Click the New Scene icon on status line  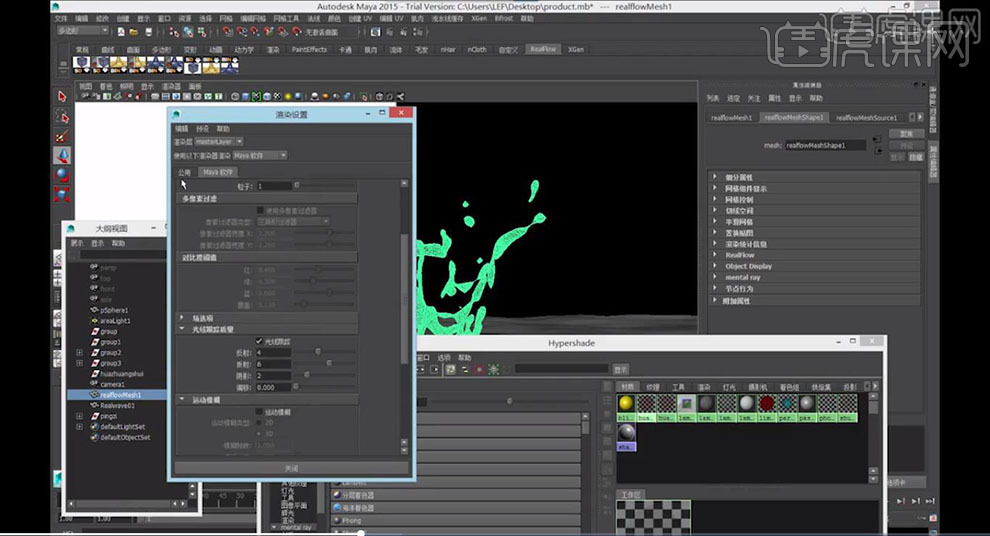coord(121,31)
